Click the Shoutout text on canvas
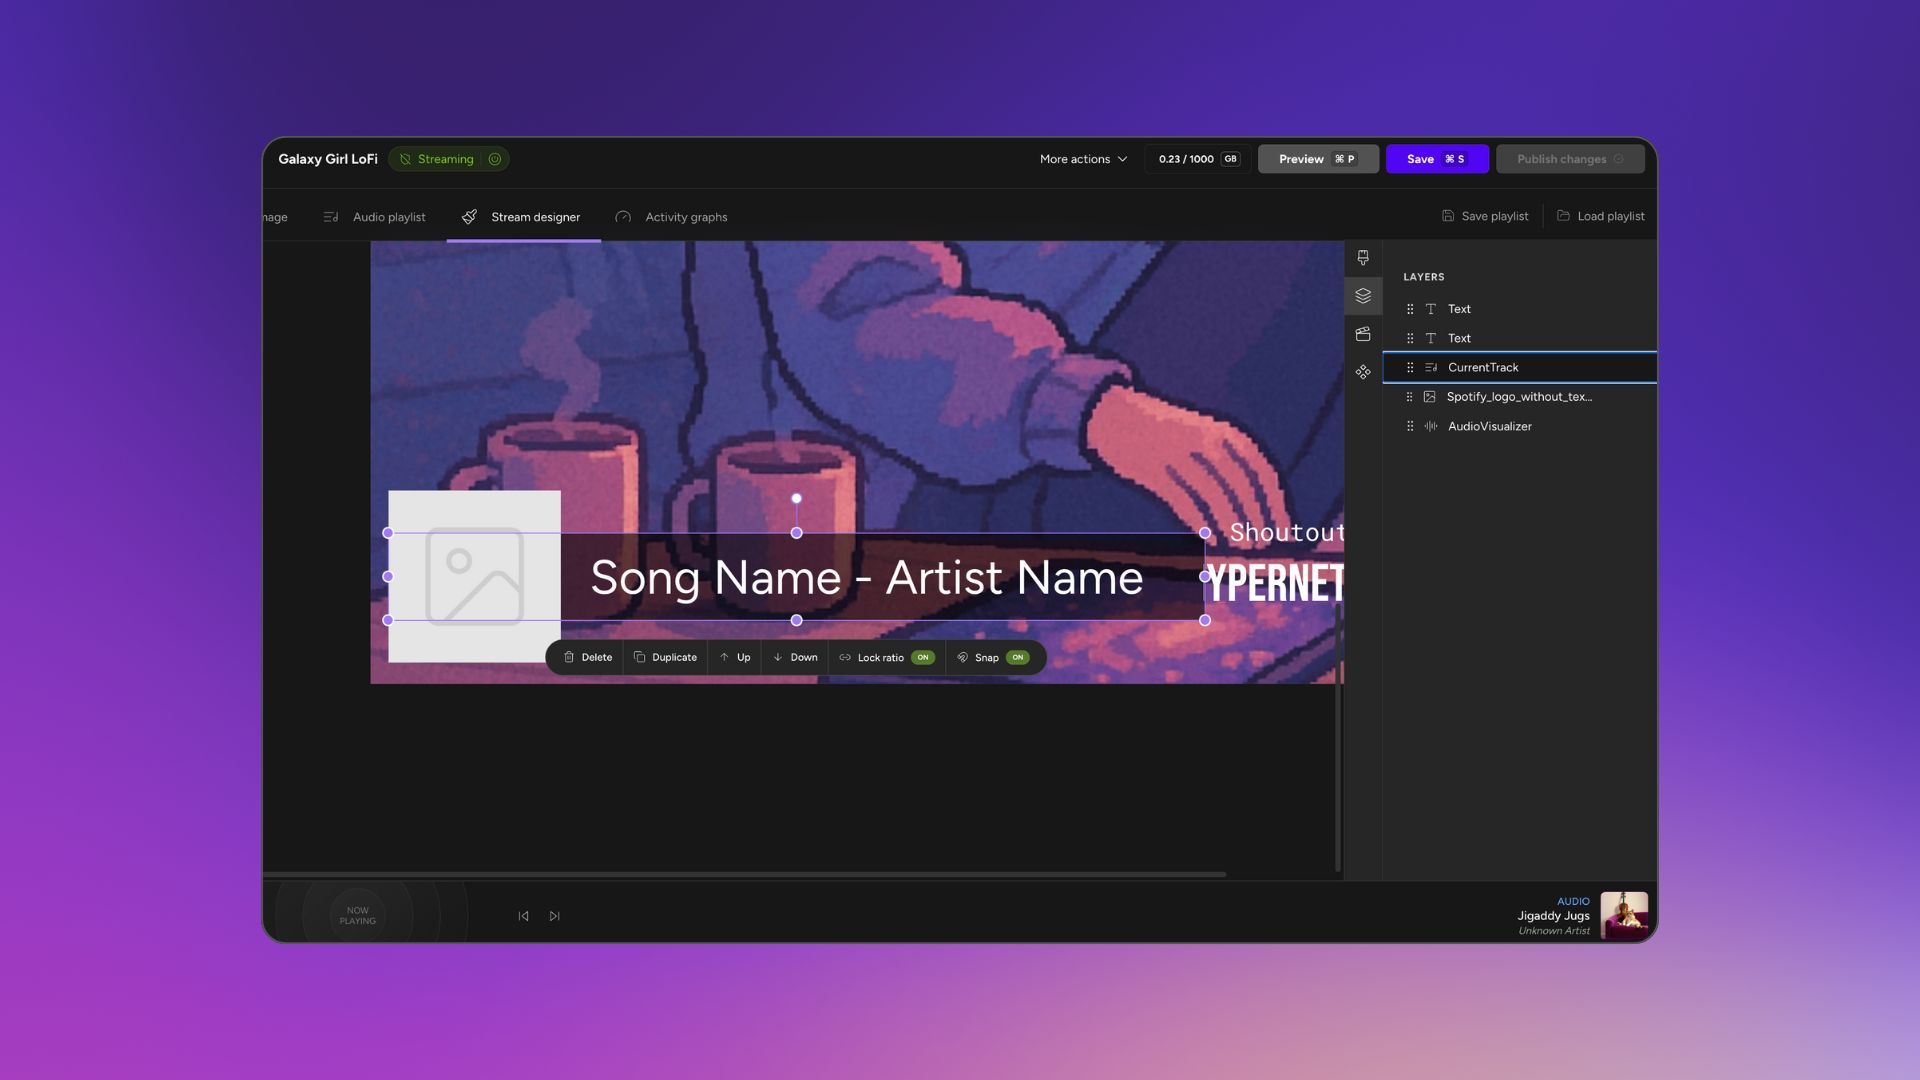 click(x=1287, y=532)
